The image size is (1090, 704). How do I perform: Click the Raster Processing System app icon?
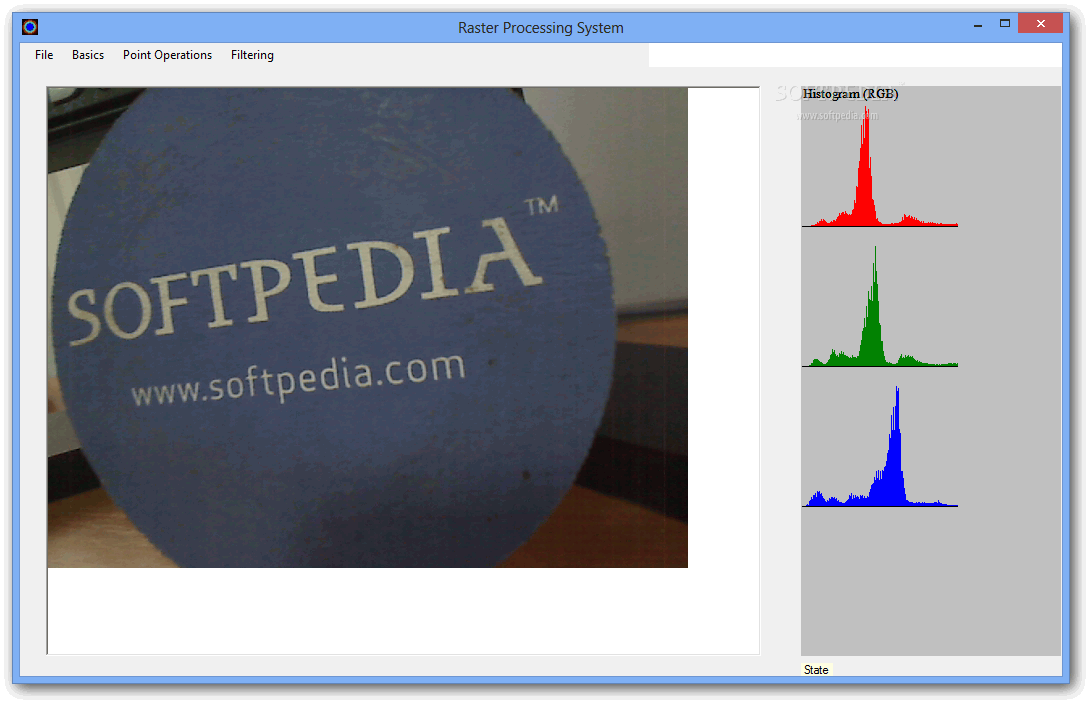pyautogui.click(x=30, y=27)
